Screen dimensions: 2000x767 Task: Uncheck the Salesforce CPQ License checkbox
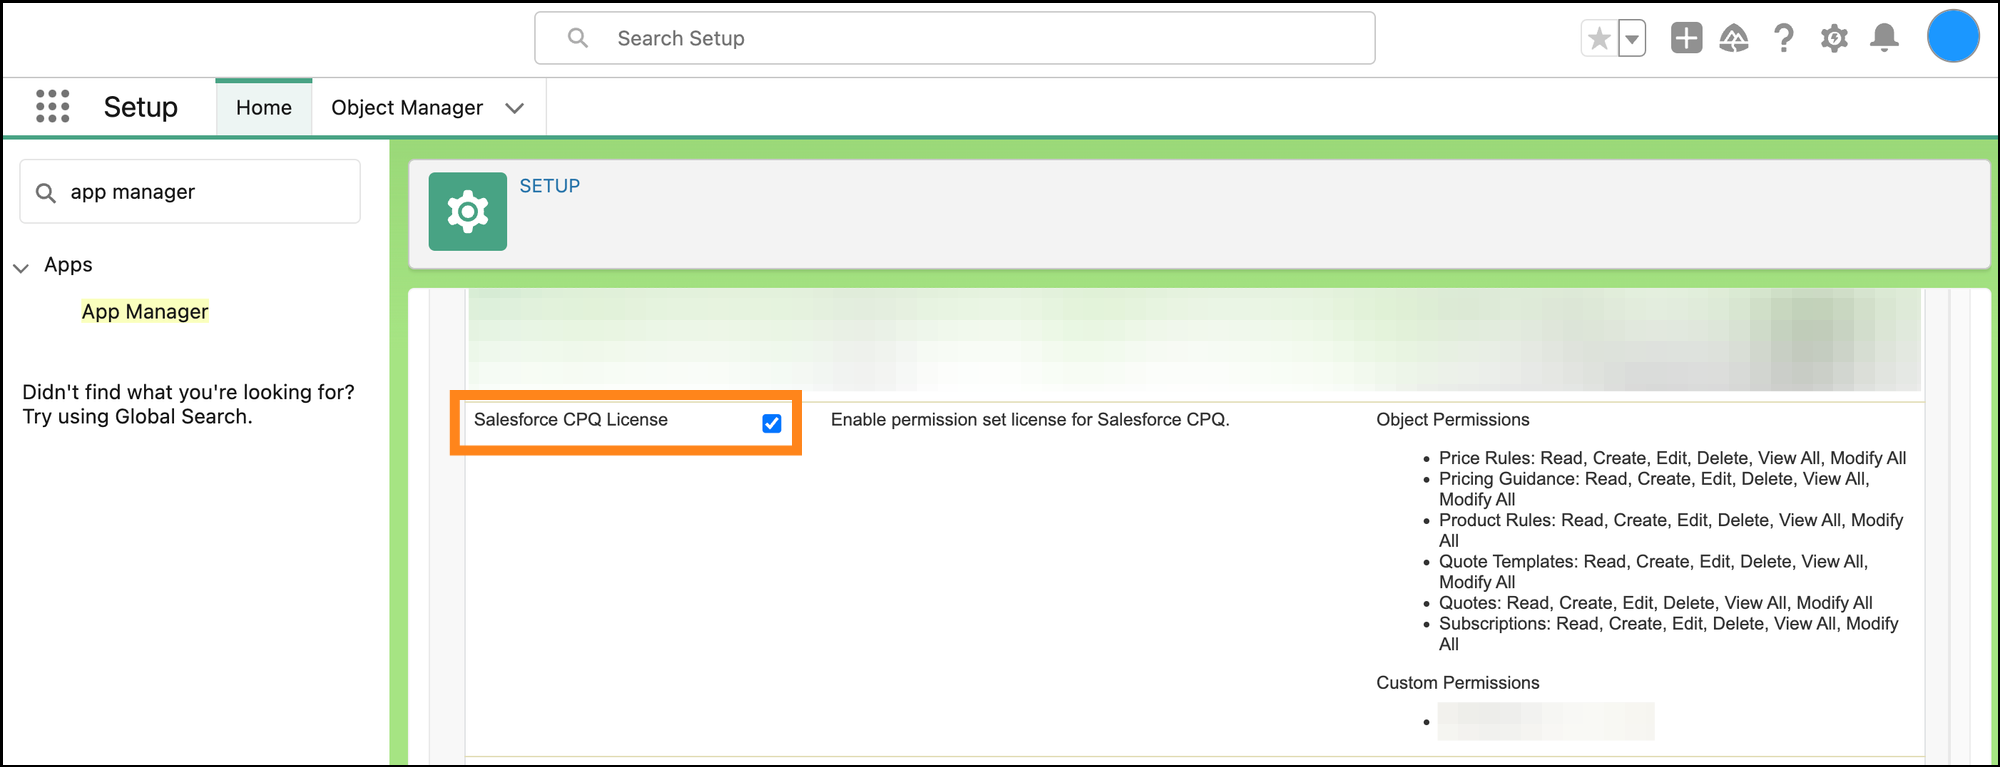772,423
